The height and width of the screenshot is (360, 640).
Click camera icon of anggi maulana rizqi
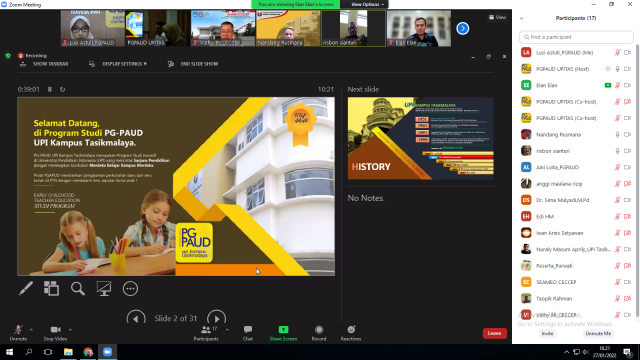pyautogui.click(x=628, y=184)
